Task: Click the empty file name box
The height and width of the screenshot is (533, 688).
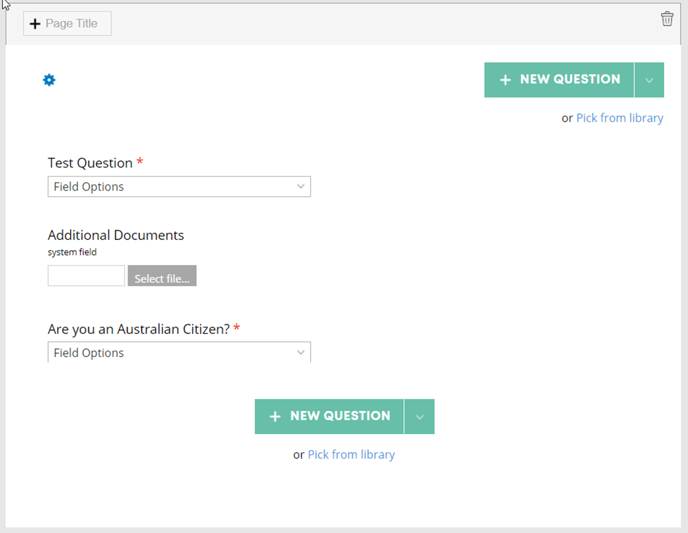Action: (86, 275)
